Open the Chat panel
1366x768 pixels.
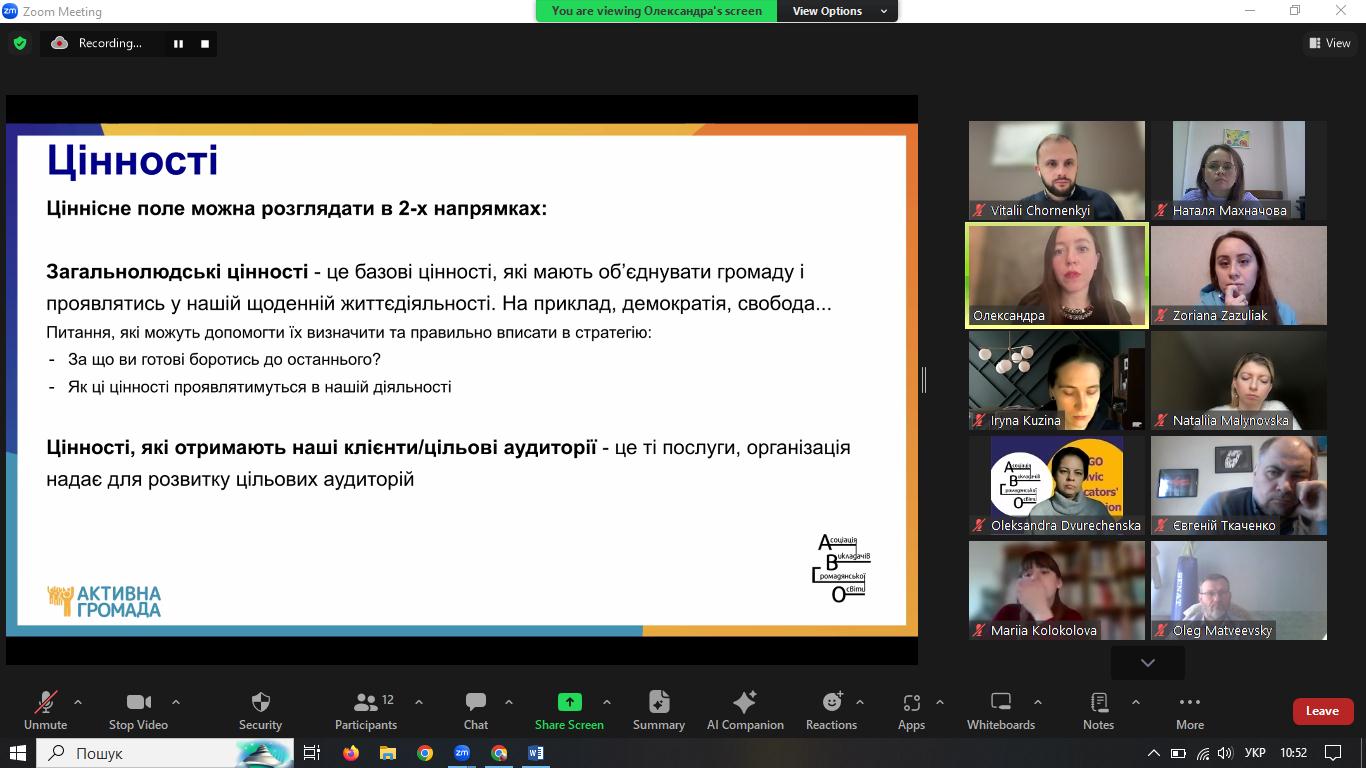[476, 711]
